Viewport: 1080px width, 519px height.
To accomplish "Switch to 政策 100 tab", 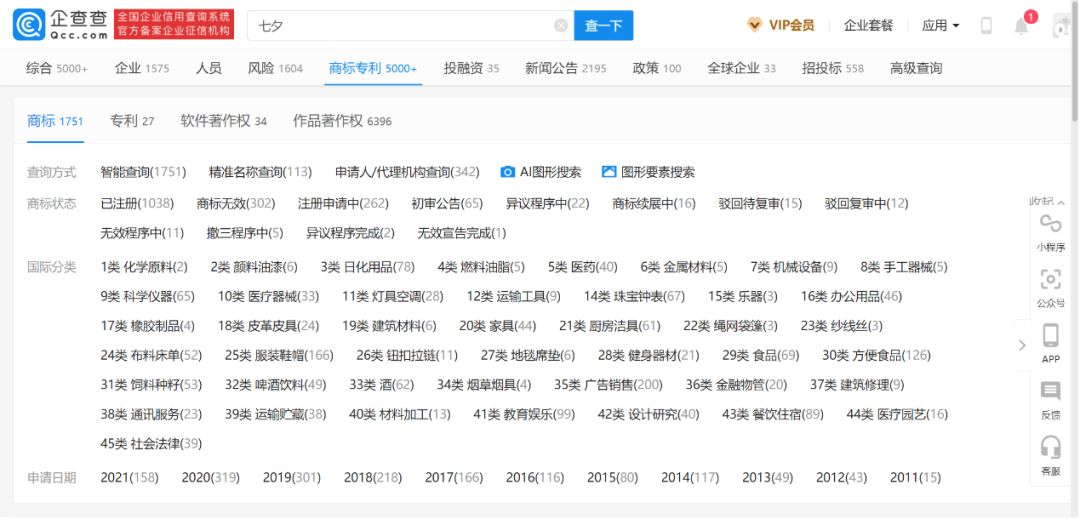I will click(657, 68).
